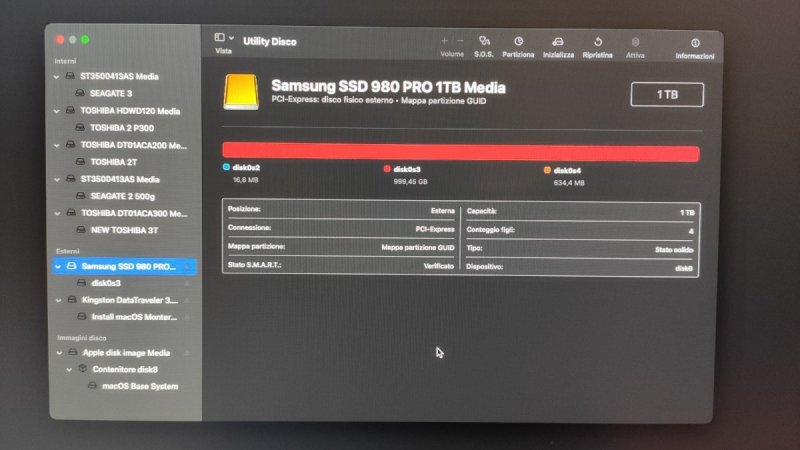Select TOSHIBA HDWD120 Media disk row
The height and width of the screenshot is (450, 800).
point(130,111)
